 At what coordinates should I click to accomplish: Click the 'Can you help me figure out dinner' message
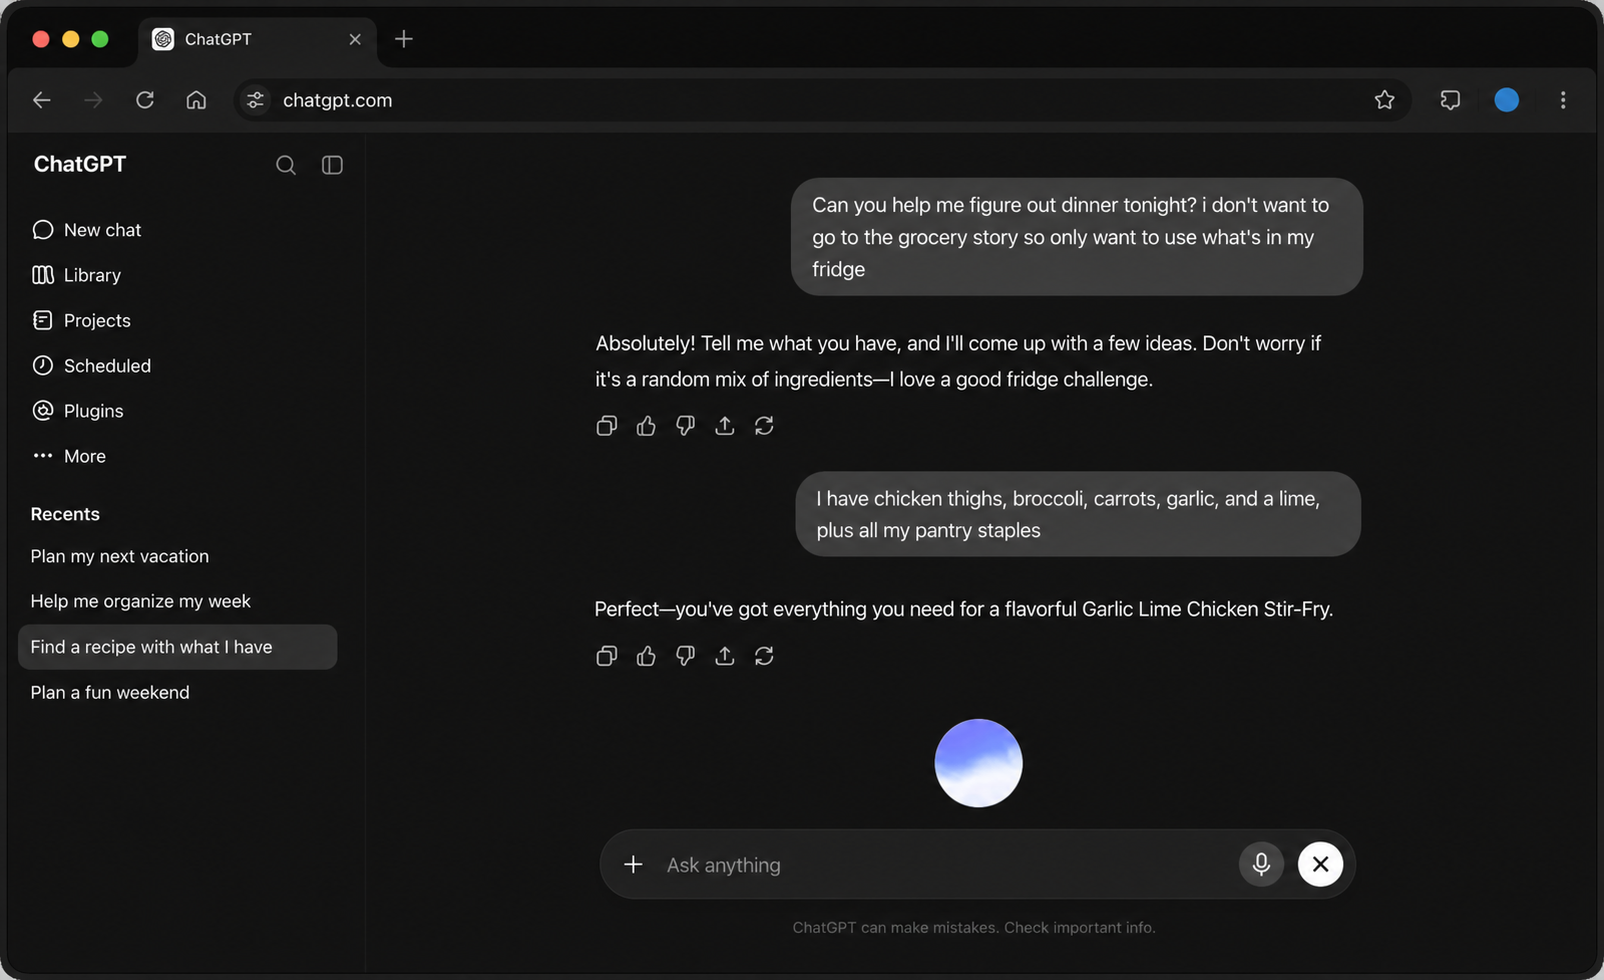click(x=1076, y=237)
